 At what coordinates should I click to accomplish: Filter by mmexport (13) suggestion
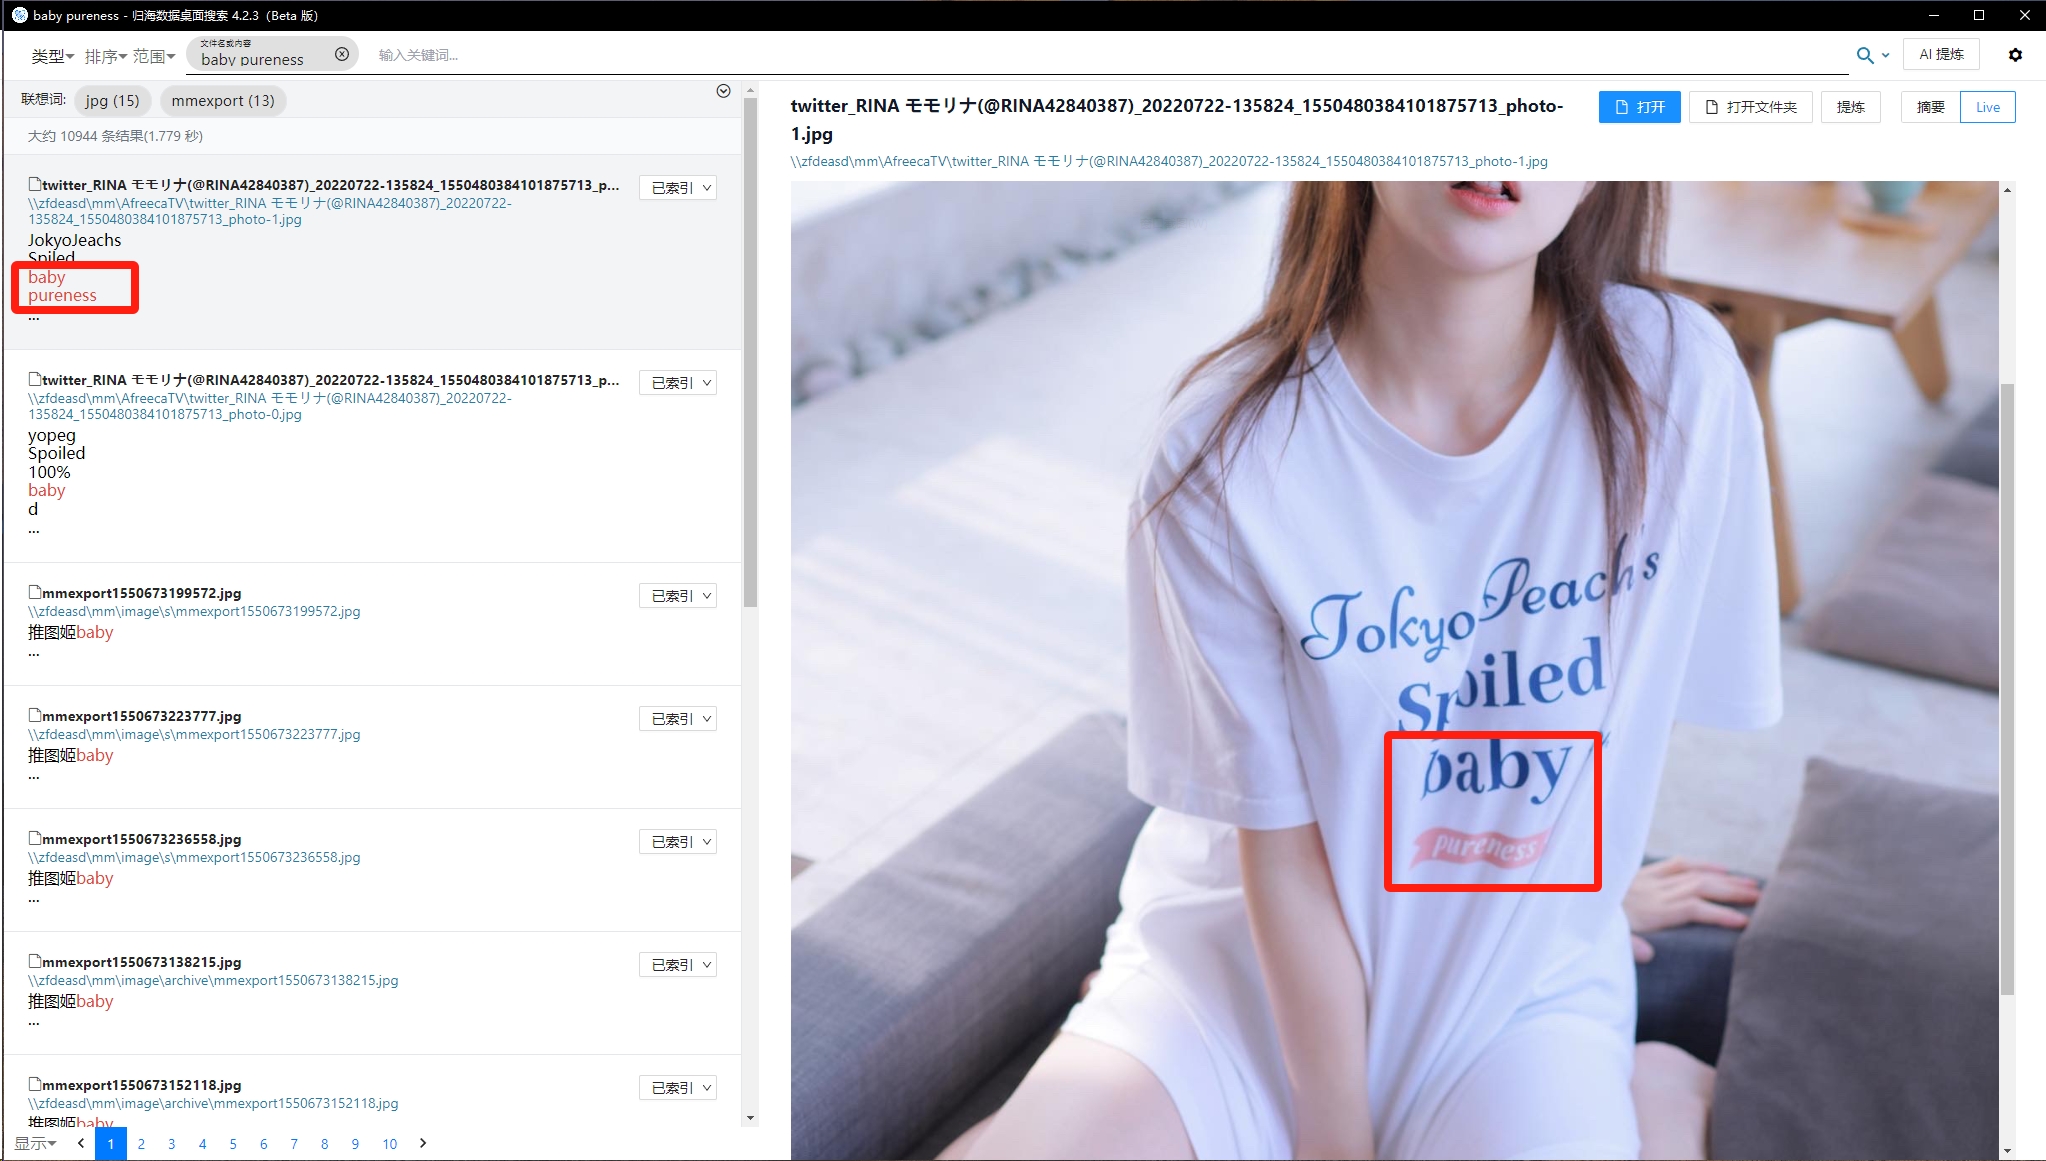coord(223,100)
